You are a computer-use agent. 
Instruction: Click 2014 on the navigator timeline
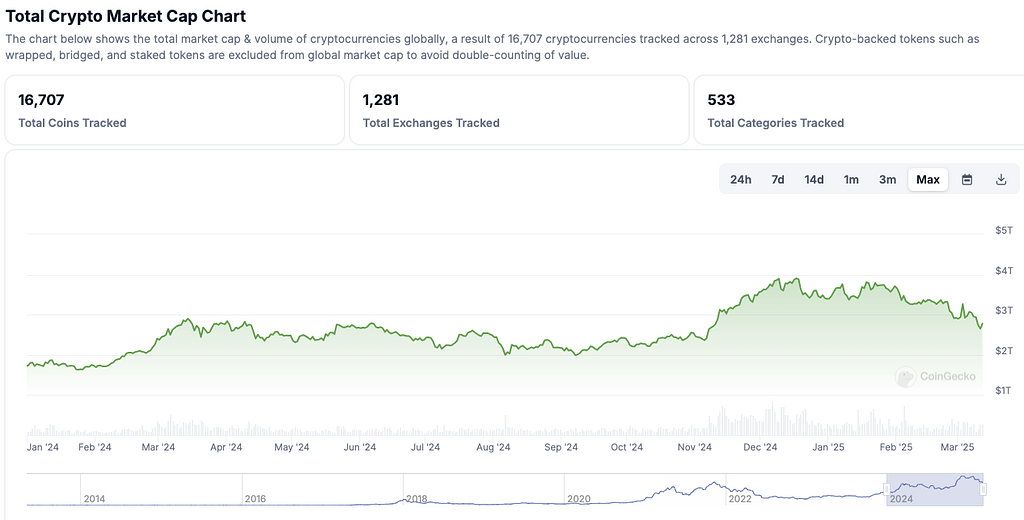pyautogui.click(x=95, y=498)
